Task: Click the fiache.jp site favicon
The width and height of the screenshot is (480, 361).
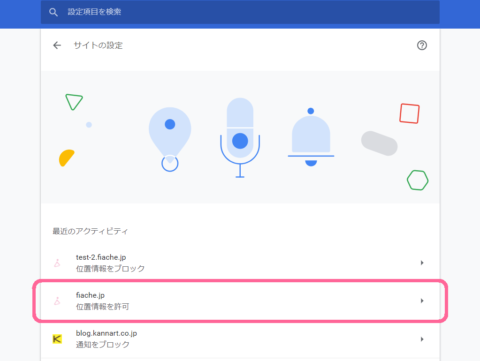Action: [x=57, y=301]
